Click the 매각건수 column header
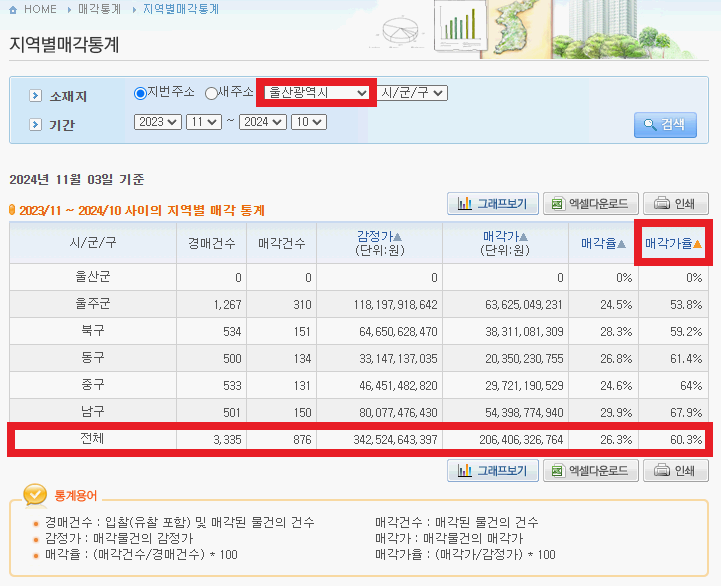 point(281,243)
